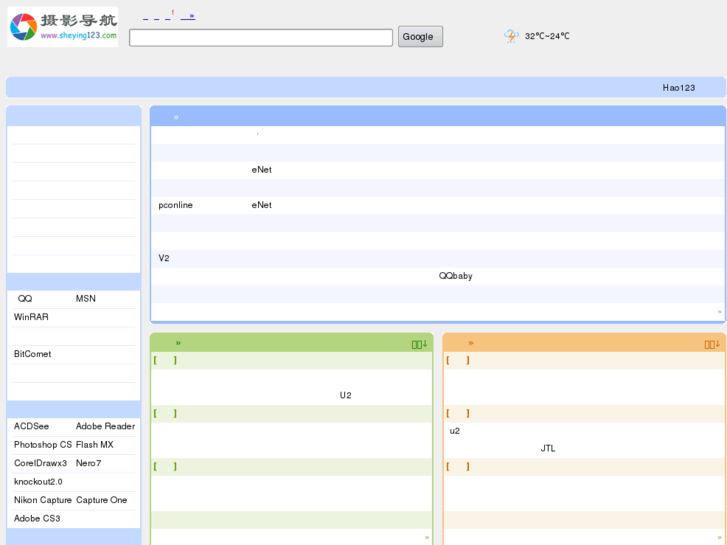This screenshot has width=727, height=545.
Task: Open the Nikon Capture link
Action: click(x=43, y=500)
